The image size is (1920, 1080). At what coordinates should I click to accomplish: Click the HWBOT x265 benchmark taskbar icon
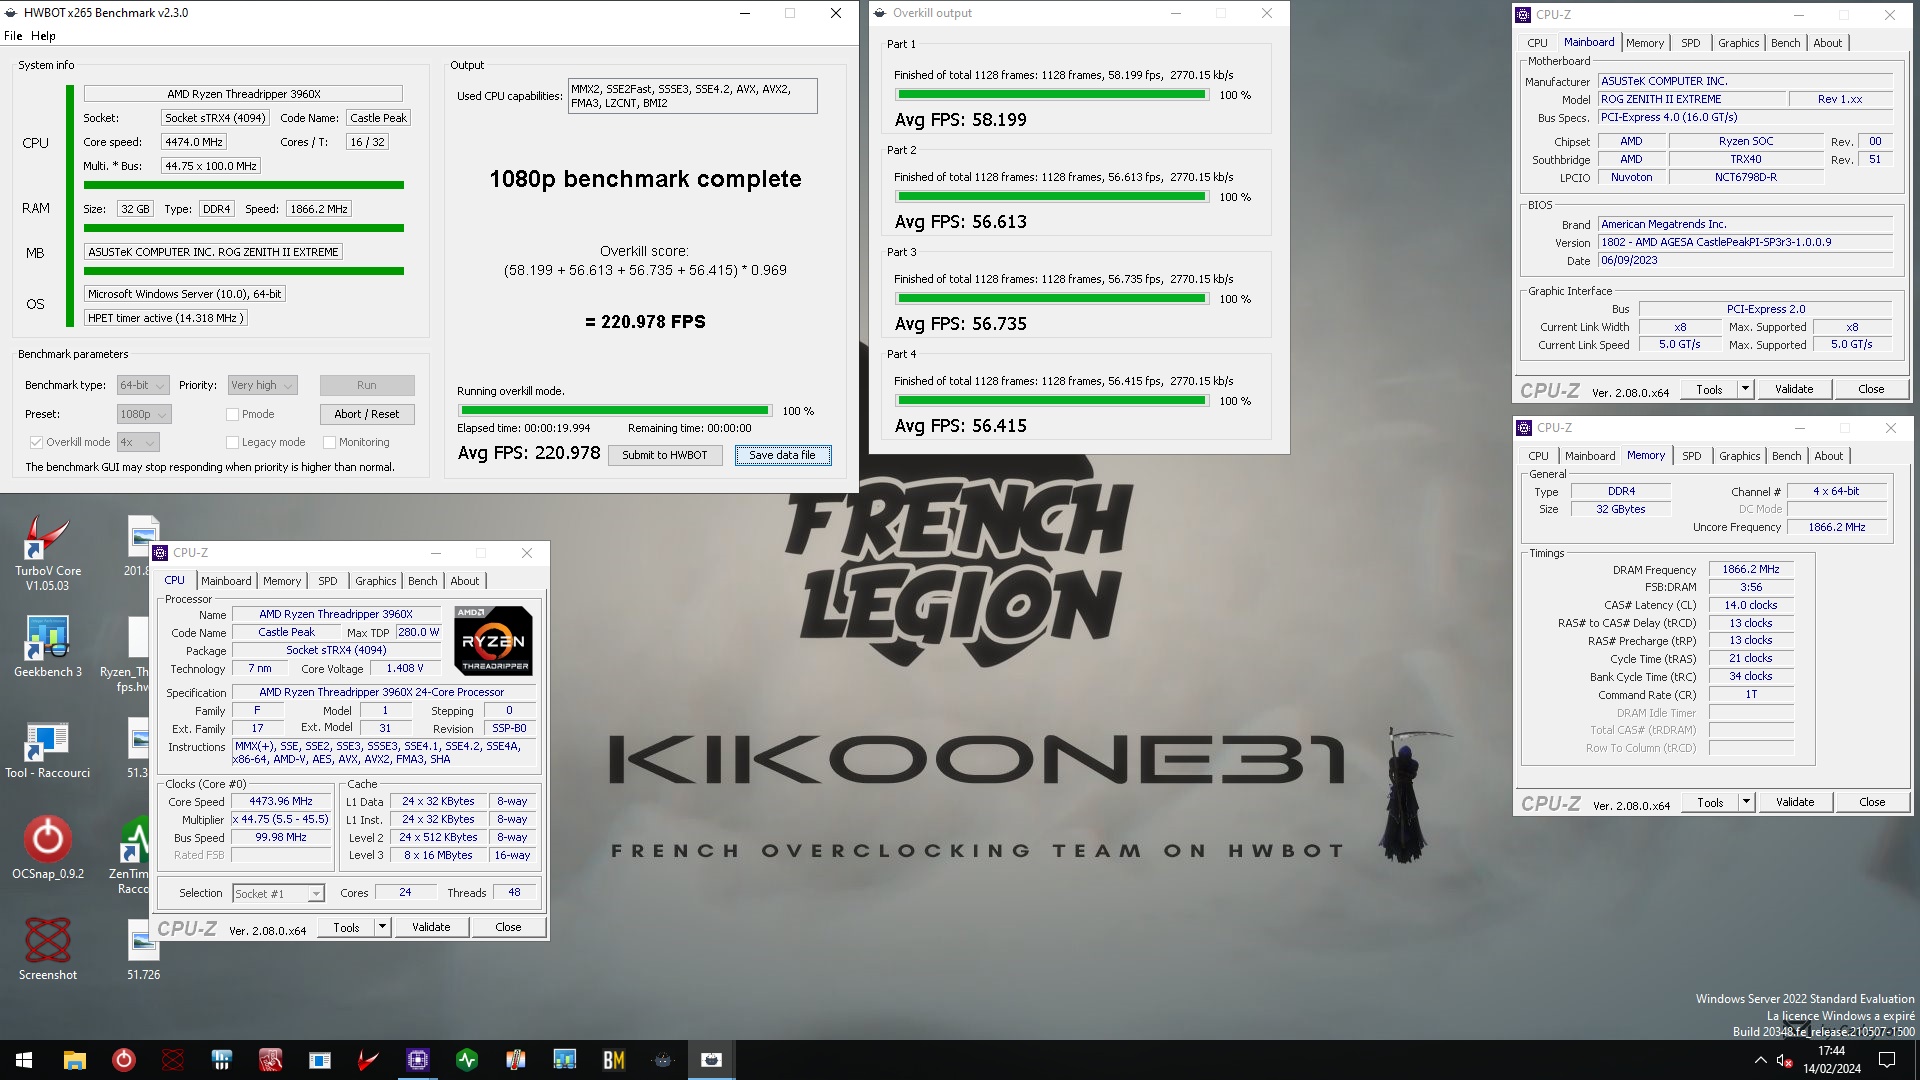click(x=711, y=1060)
